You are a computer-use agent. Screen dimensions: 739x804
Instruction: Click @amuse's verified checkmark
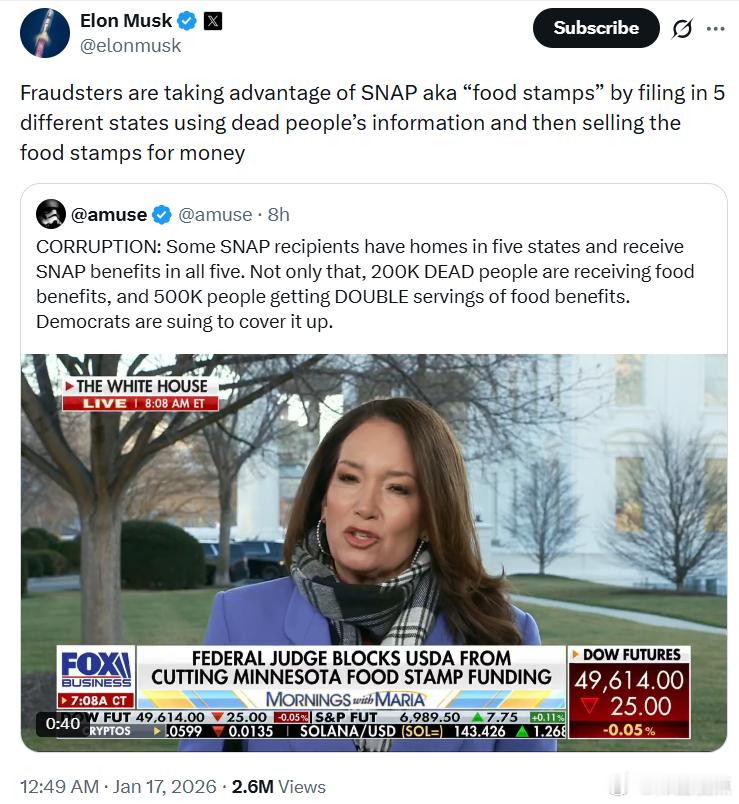click(x=163, y=214)
